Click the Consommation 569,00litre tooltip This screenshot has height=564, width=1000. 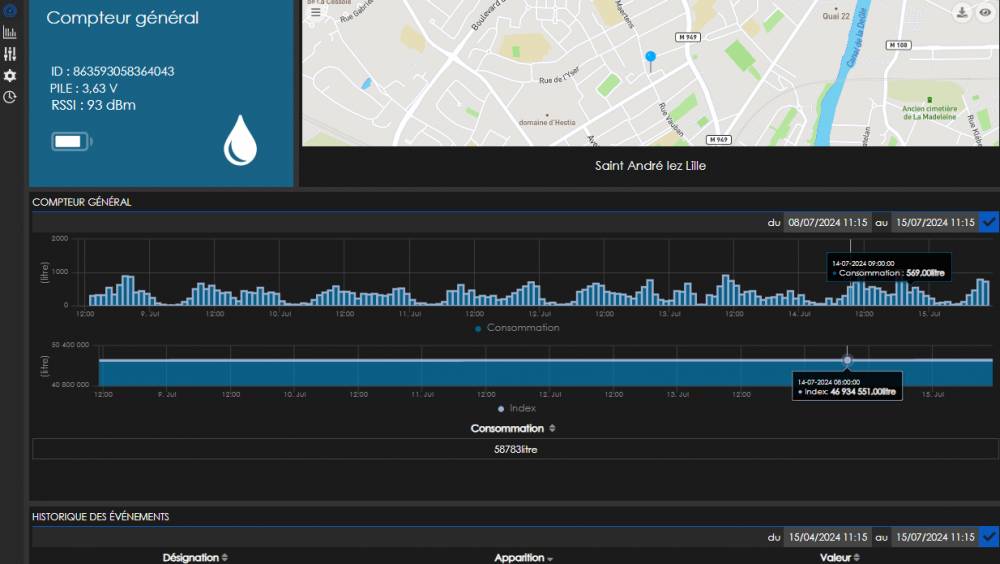point(889,268)
